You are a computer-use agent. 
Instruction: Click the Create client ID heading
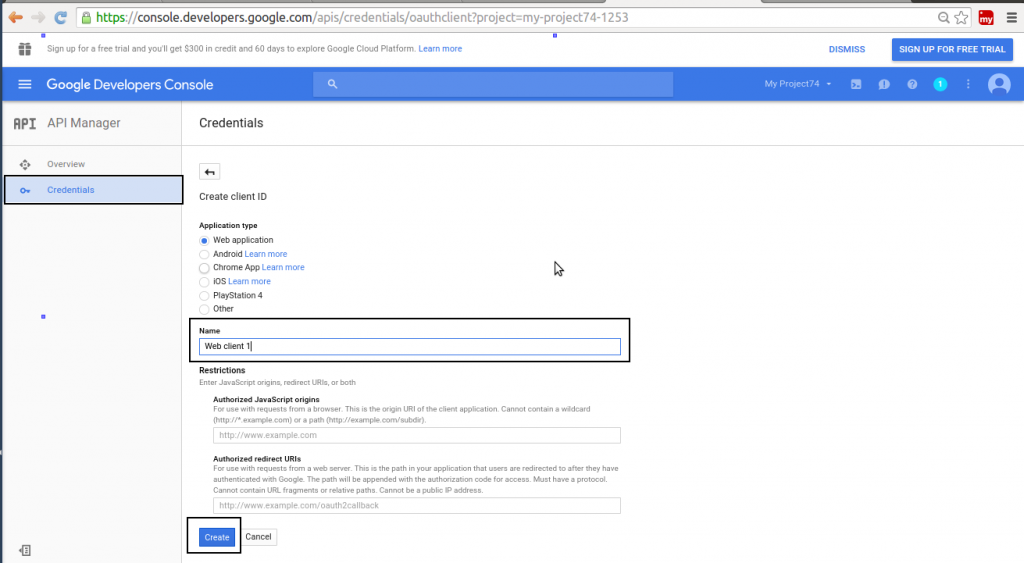[x=232, y=197]
